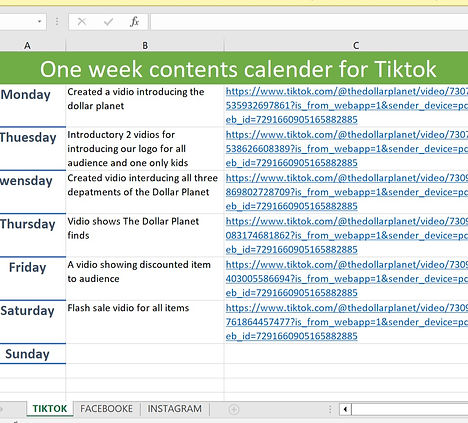Image resolution: width=468 pixels, height=423 pixels.
Task: Select 'Created a vidio introducing the dollar planet' cell
Action: (x=145, y=105)
